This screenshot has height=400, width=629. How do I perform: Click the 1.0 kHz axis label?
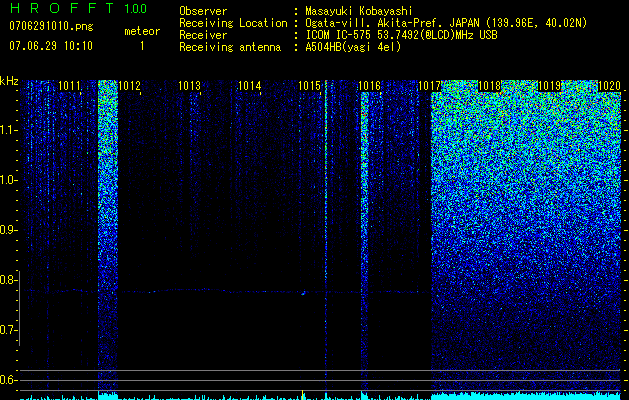[8, 180]
